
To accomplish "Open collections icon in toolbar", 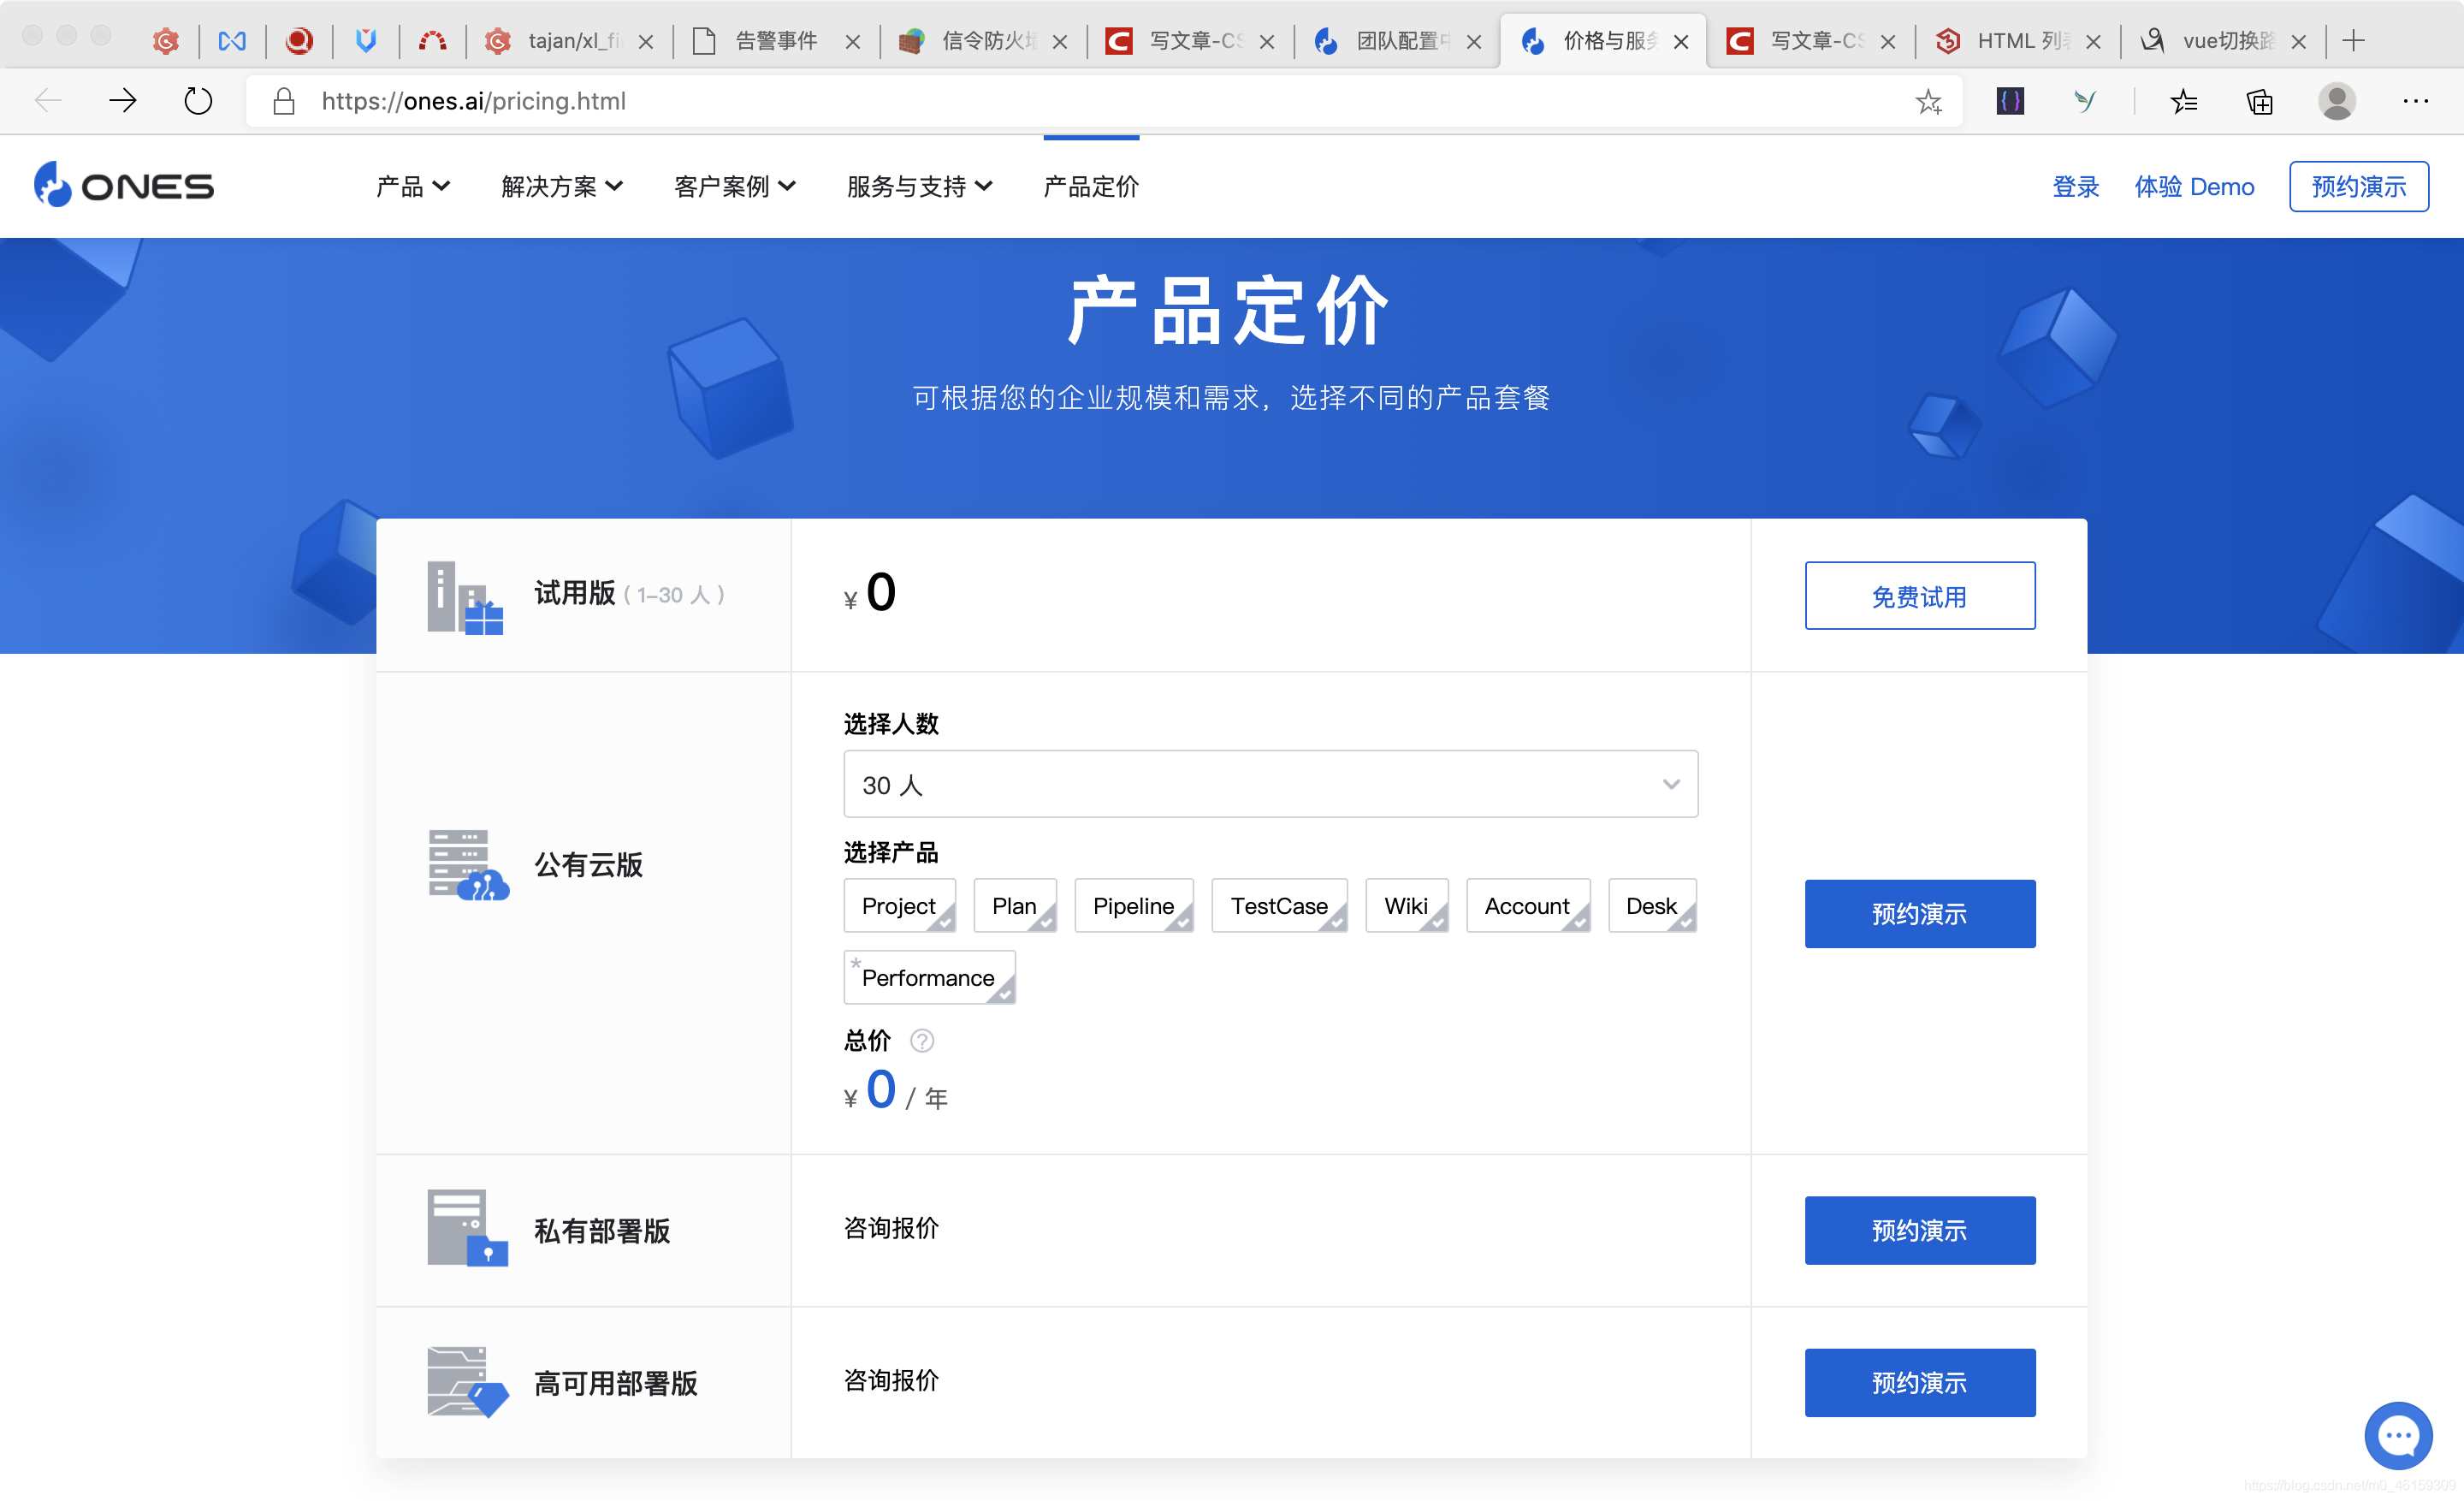I will pos(2259,101).
